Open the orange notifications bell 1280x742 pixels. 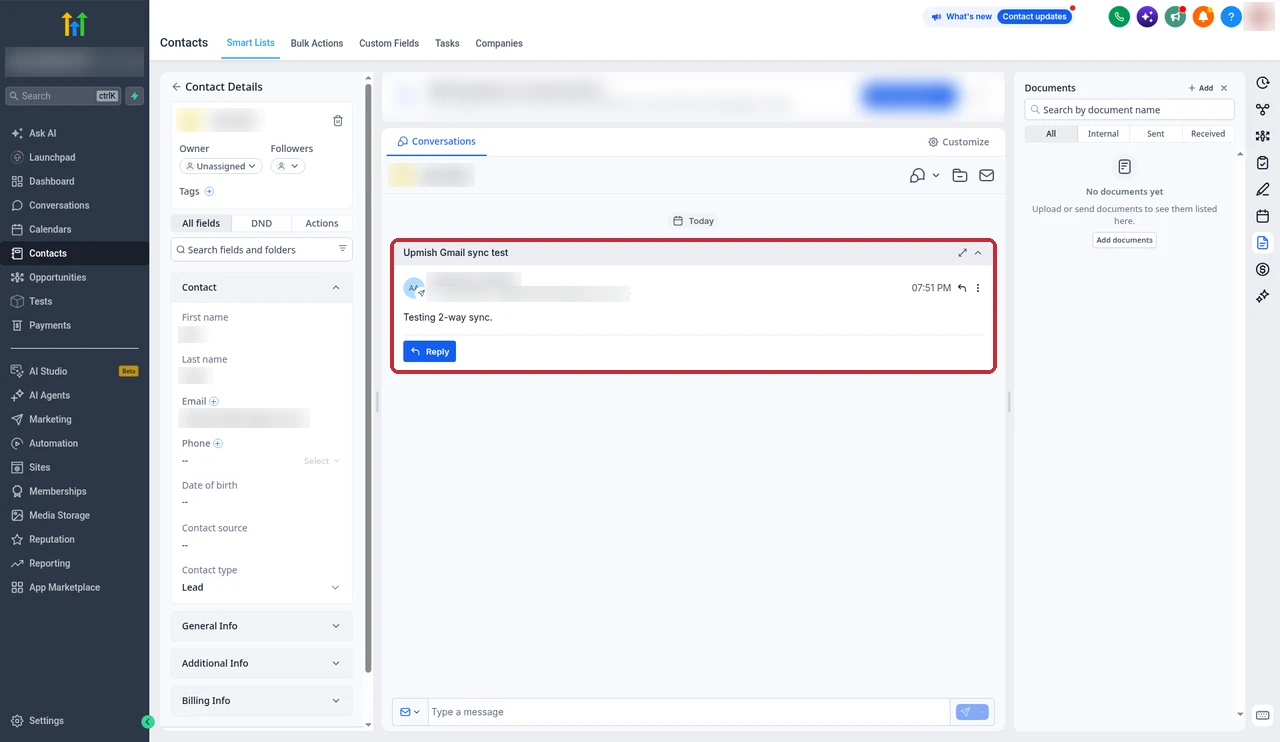1203,17
